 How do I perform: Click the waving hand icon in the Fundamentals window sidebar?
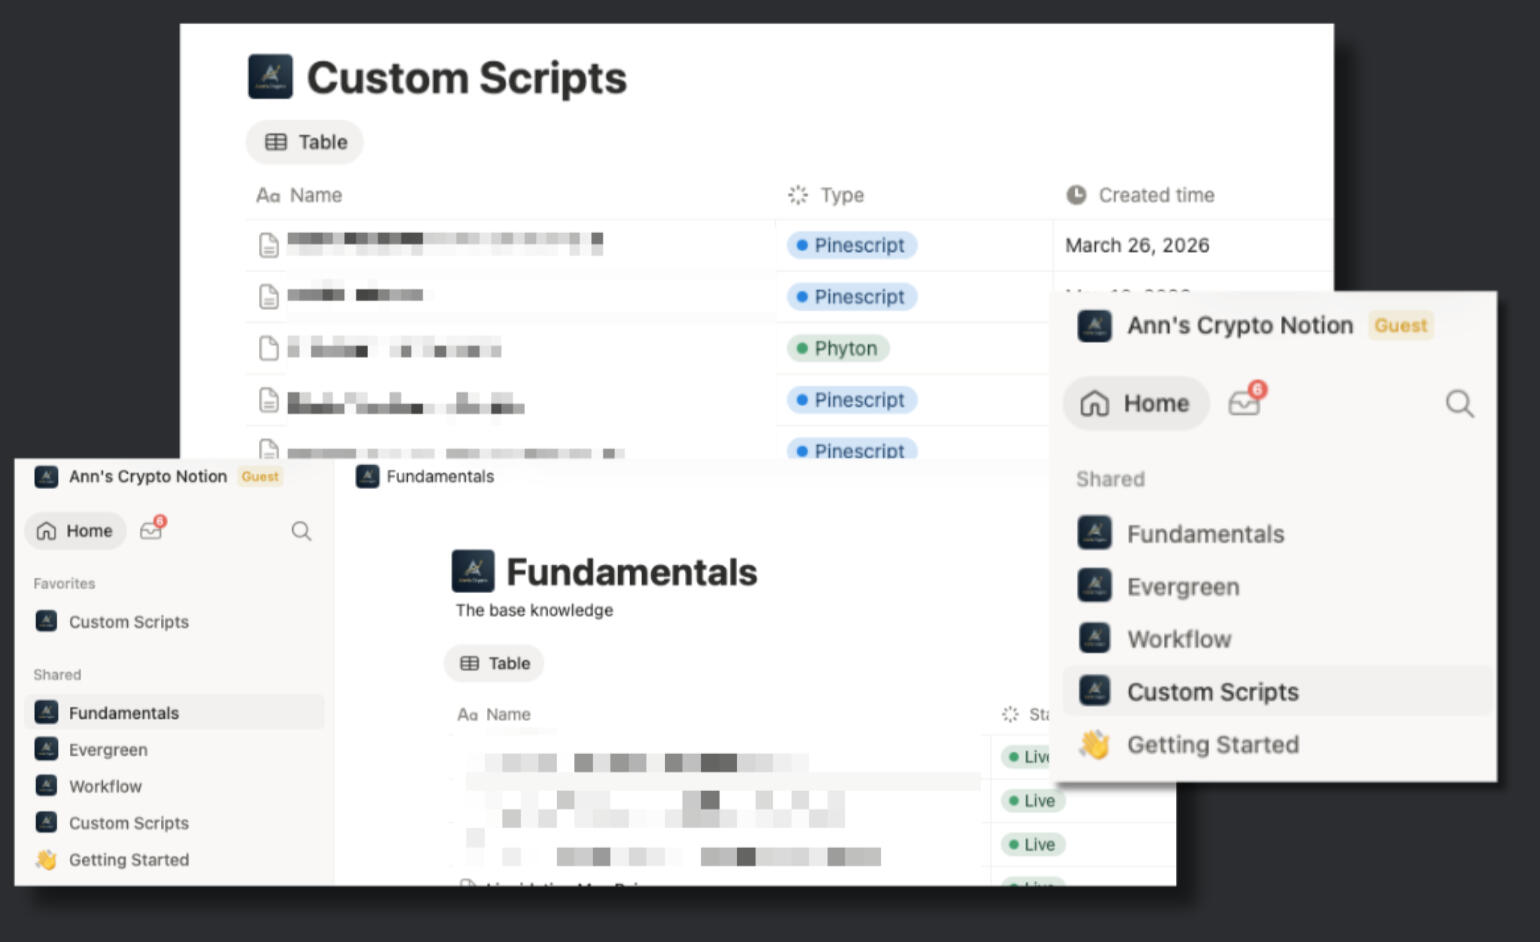coord(46,859)
